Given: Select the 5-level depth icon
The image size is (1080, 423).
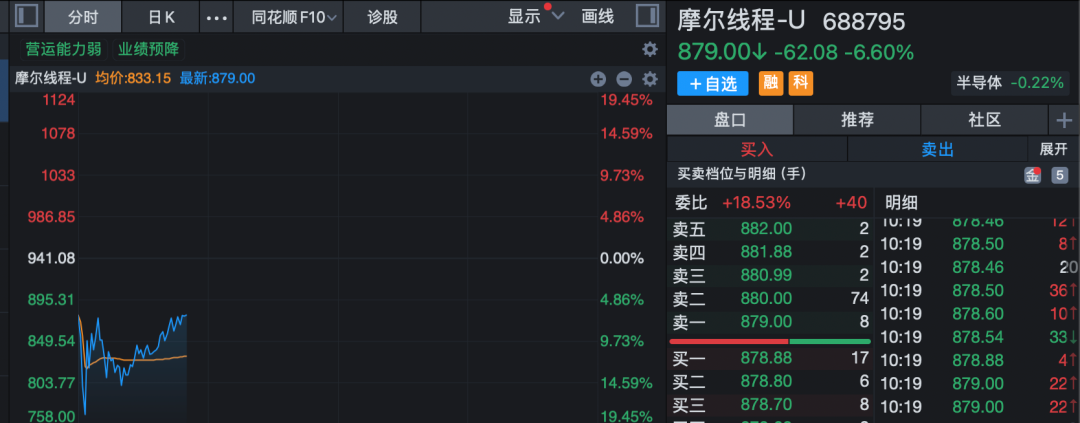Looking at the screenshot, I should [1060, 175].
